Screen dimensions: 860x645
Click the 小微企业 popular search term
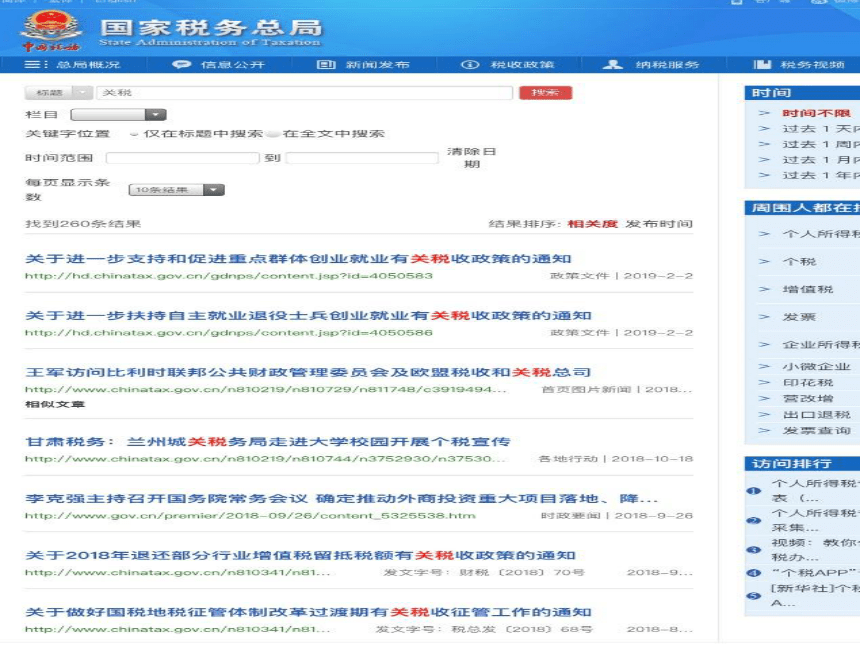point(816,366)
